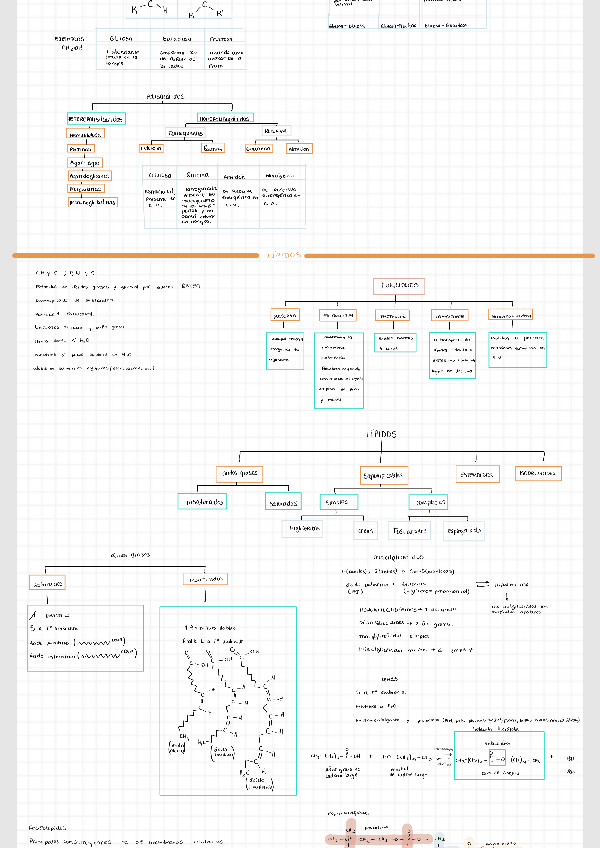Image resolution: width=600 pixels, height=848 pixels.
Task: Click the Triglicéridos leaf box
Action: (x=302, y=528)
